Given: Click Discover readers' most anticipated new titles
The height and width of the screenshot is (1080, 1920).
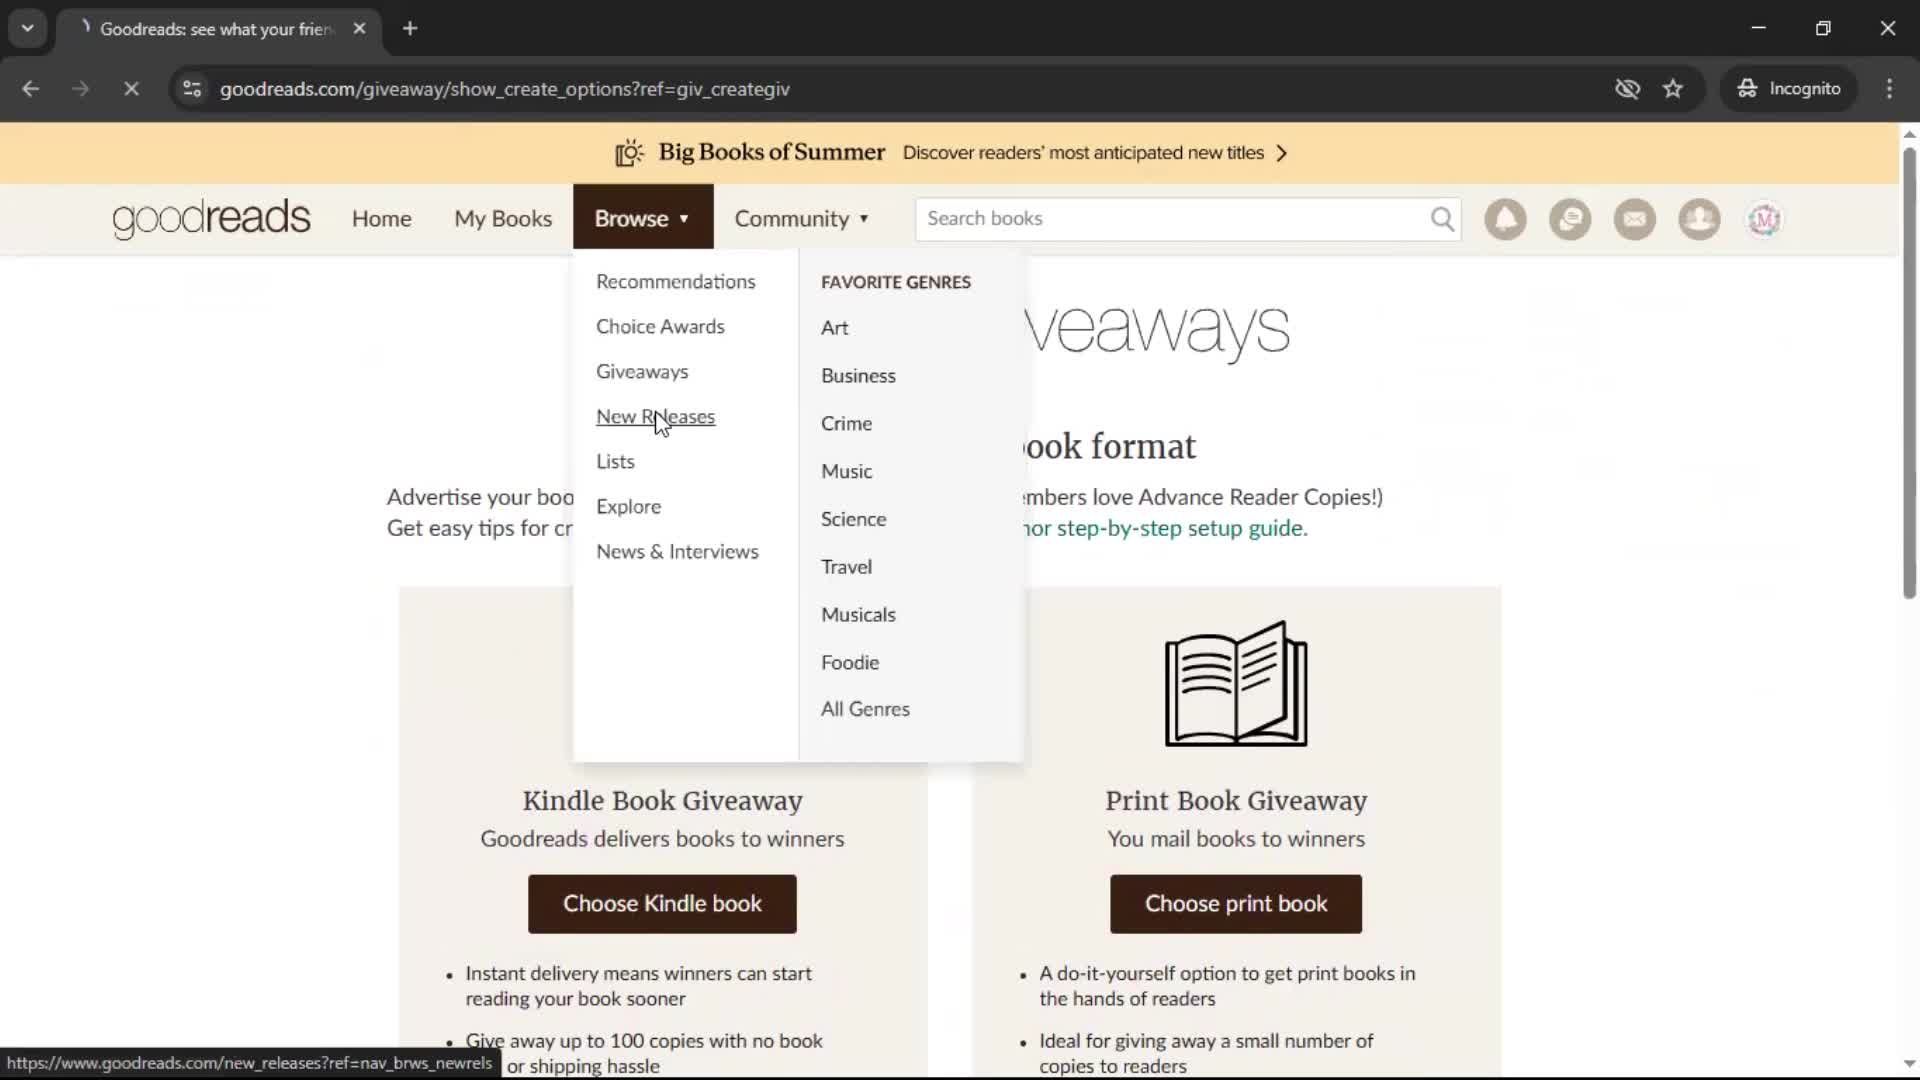Looking at the screenshot, I should [1083, 153].
